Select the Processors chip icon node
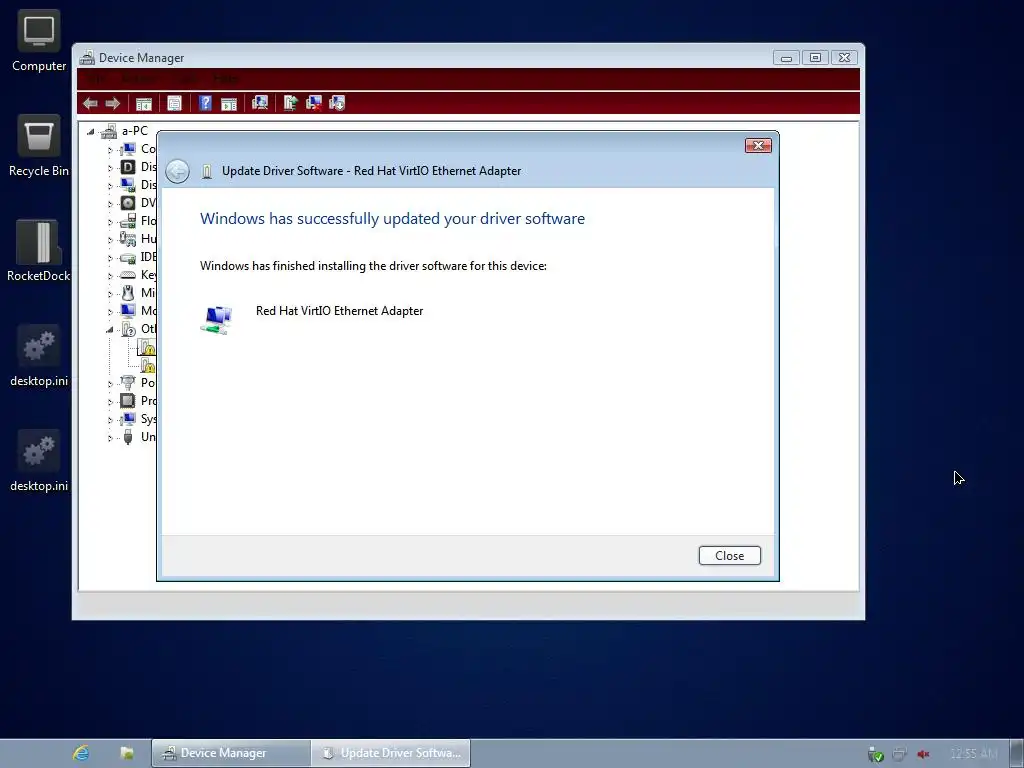The height and width of the screenshot is (768, 1024). click(x=128, y=401)
